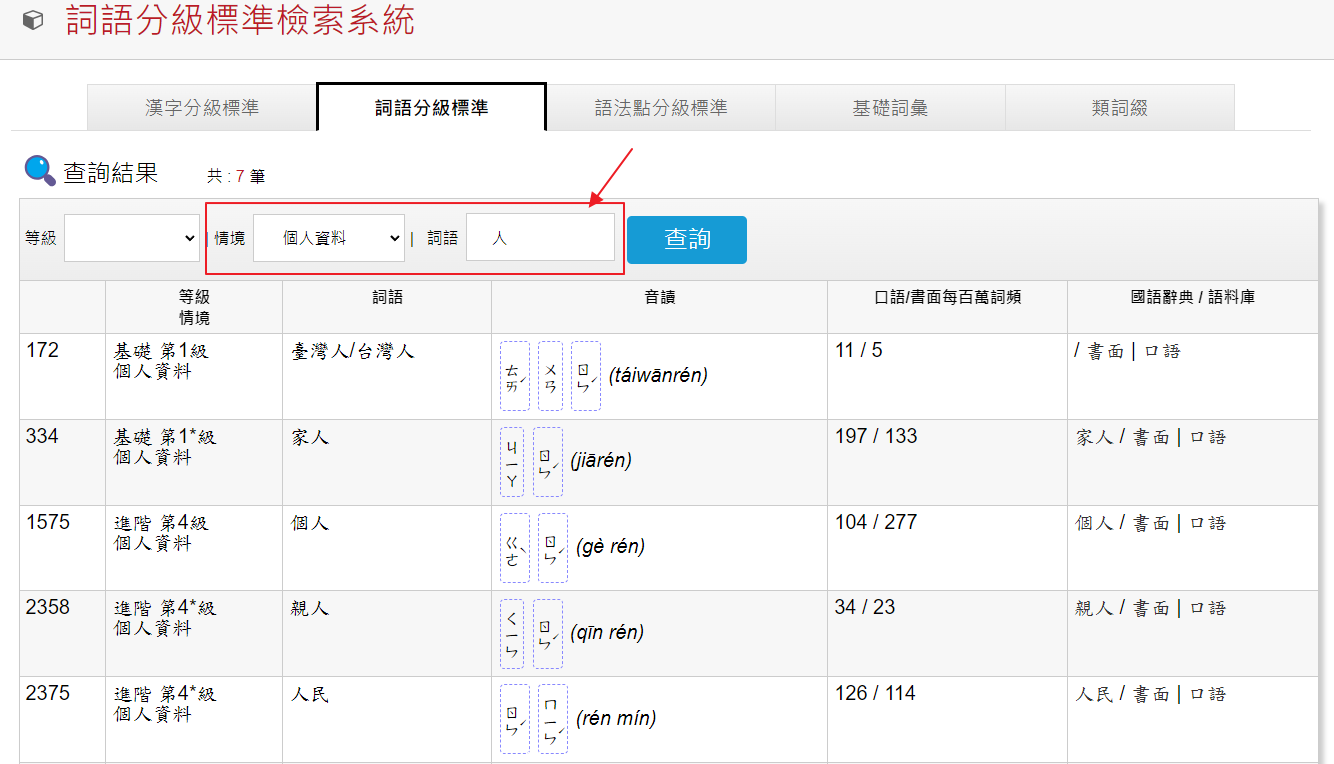
Task: Select the 基礎詞彙 tab
Action: pos(890,108)
